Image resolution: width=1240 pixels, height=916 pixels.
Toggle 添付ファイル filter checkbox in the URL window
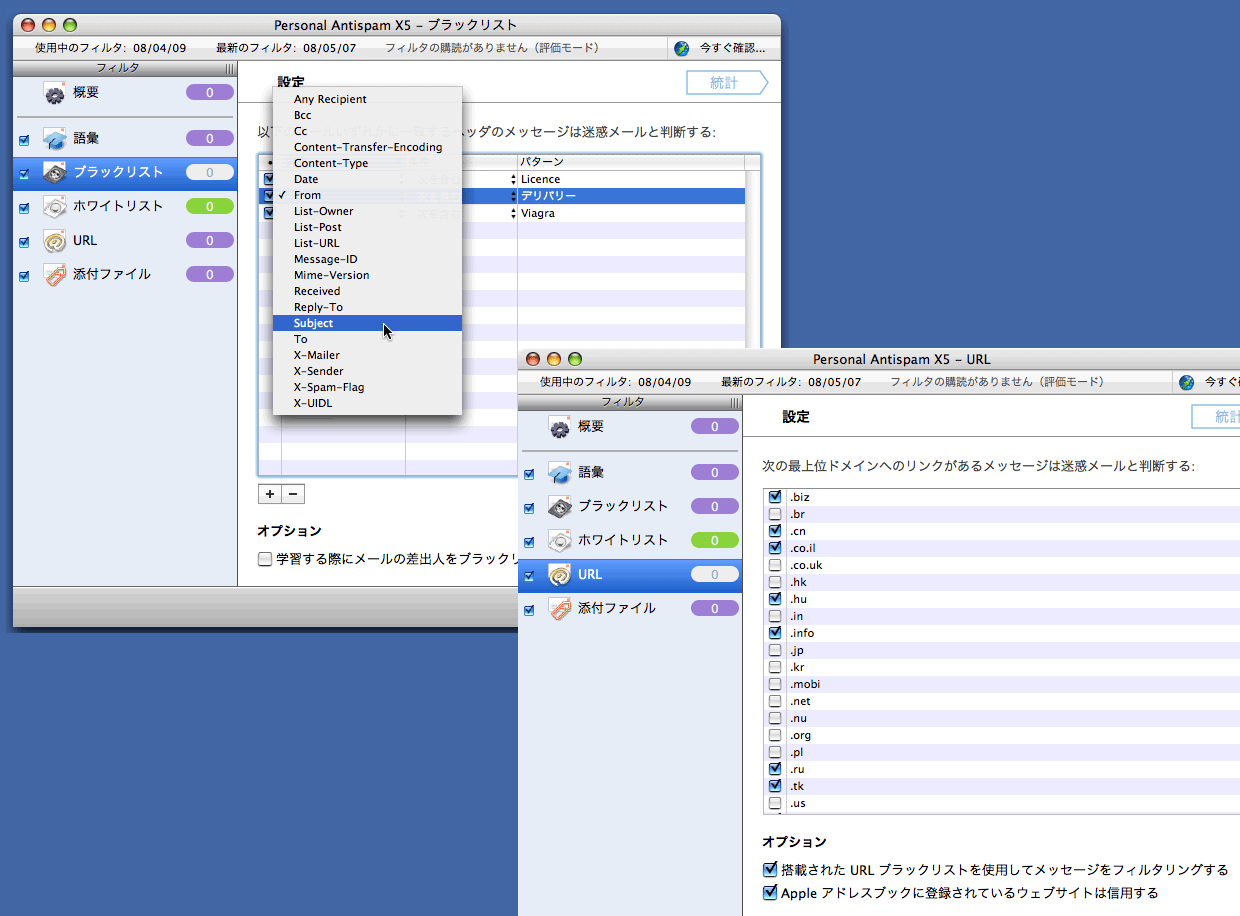click(529, 610)
